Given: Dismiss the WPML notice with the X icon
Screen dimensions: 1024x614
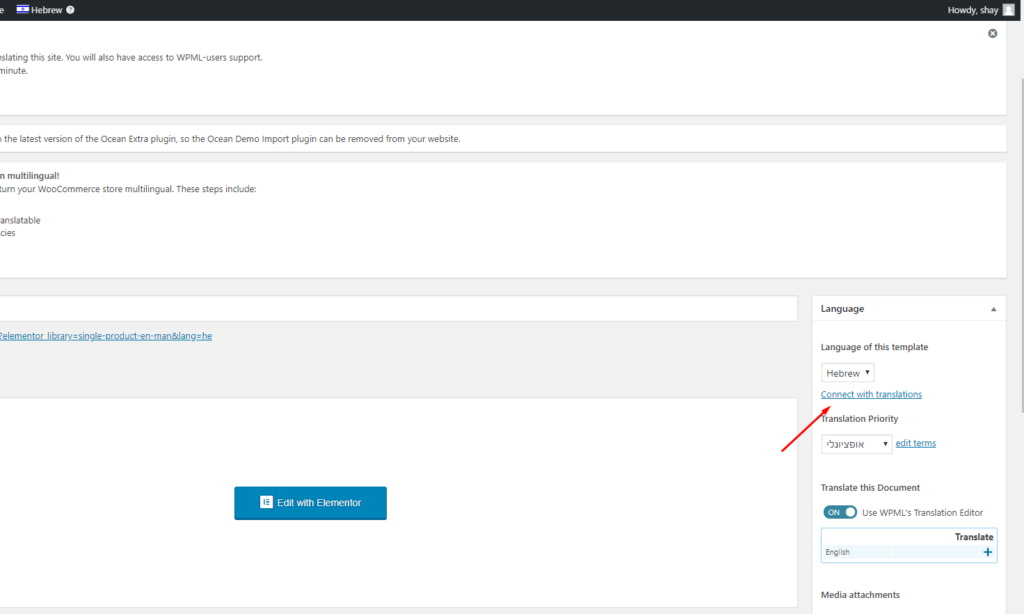Looking at the screenshot, I should (992, 33).
